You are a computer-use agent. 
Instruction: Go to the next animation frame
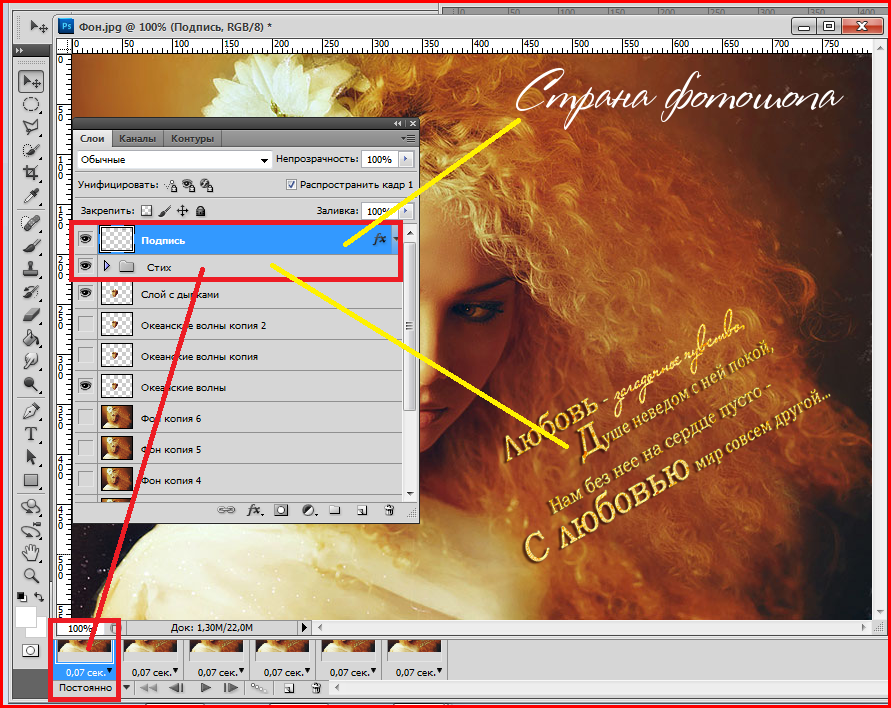(x=231, y=688)
